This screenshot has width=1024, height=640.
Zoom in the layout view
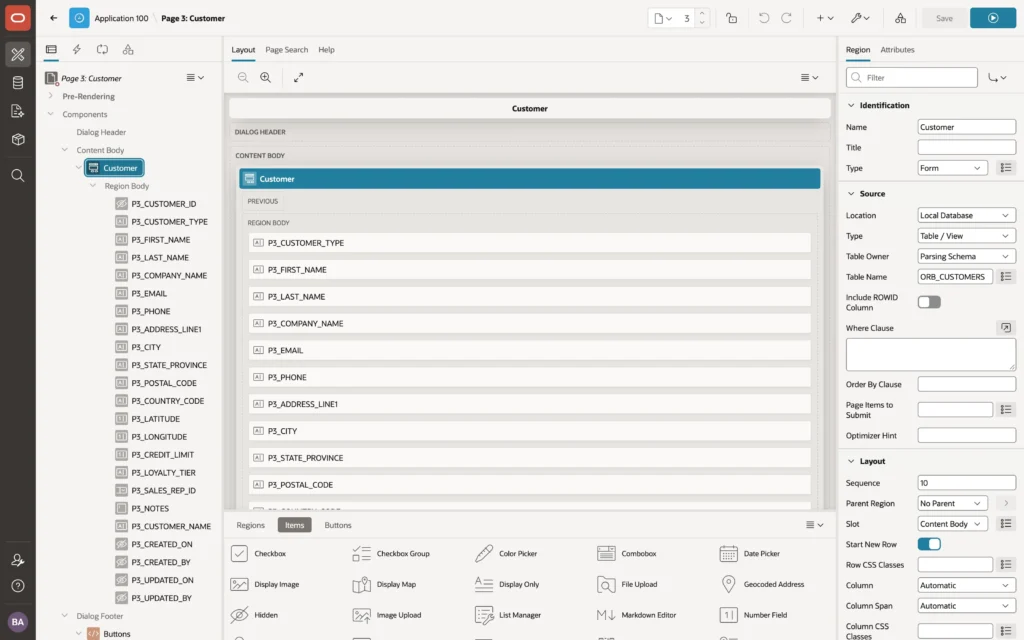[x=266, y=77]
